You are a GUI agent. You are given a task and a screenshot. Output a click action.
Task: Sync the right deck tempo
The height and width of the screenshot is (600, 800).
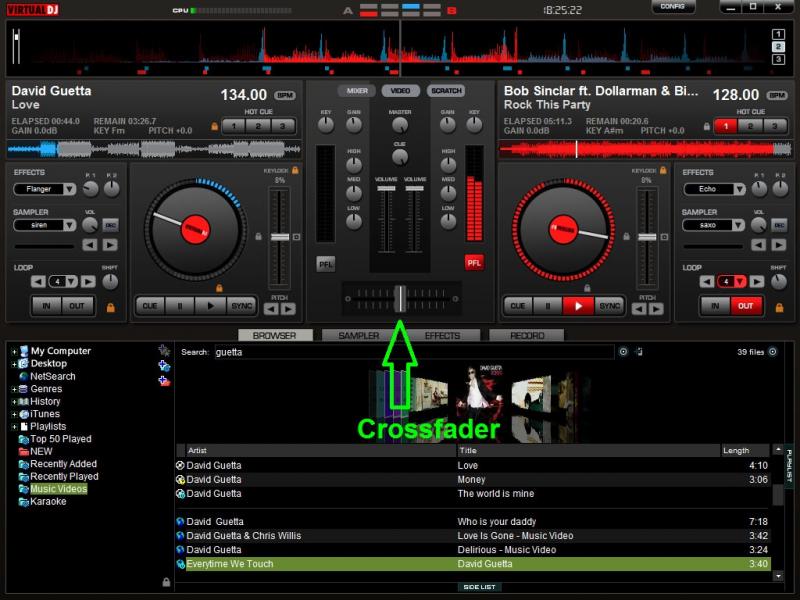[609, 306]
